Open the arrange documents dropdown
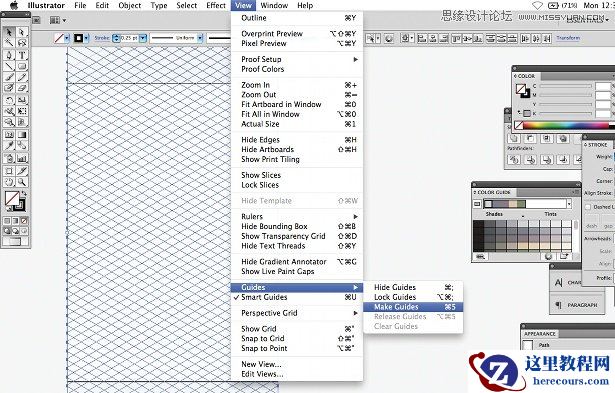 point(58,20)
